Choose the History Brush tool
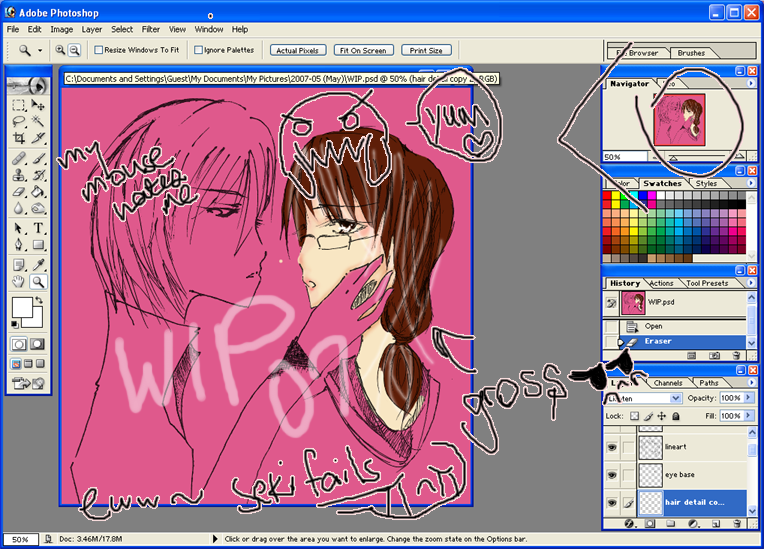This screenshot has width=764, height=549. pyautogui.click(x=38, y=175)
